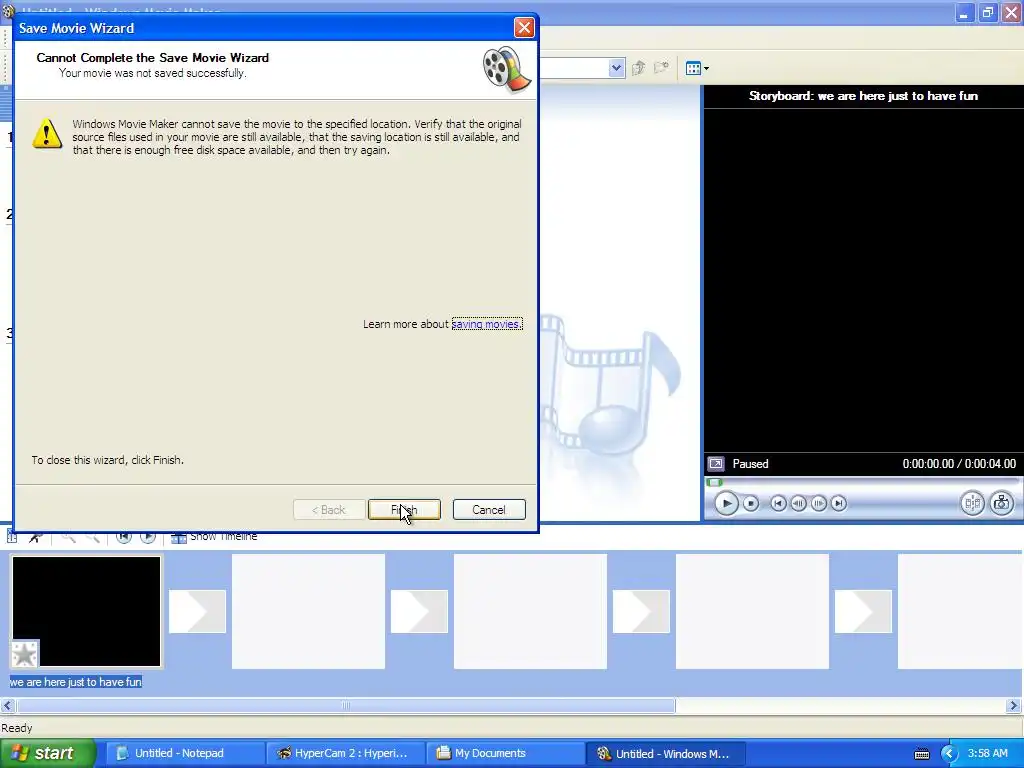Expand hidden tray icons arrow
The height and width of the screenshot is (768, 1024).
click(950, 754)
